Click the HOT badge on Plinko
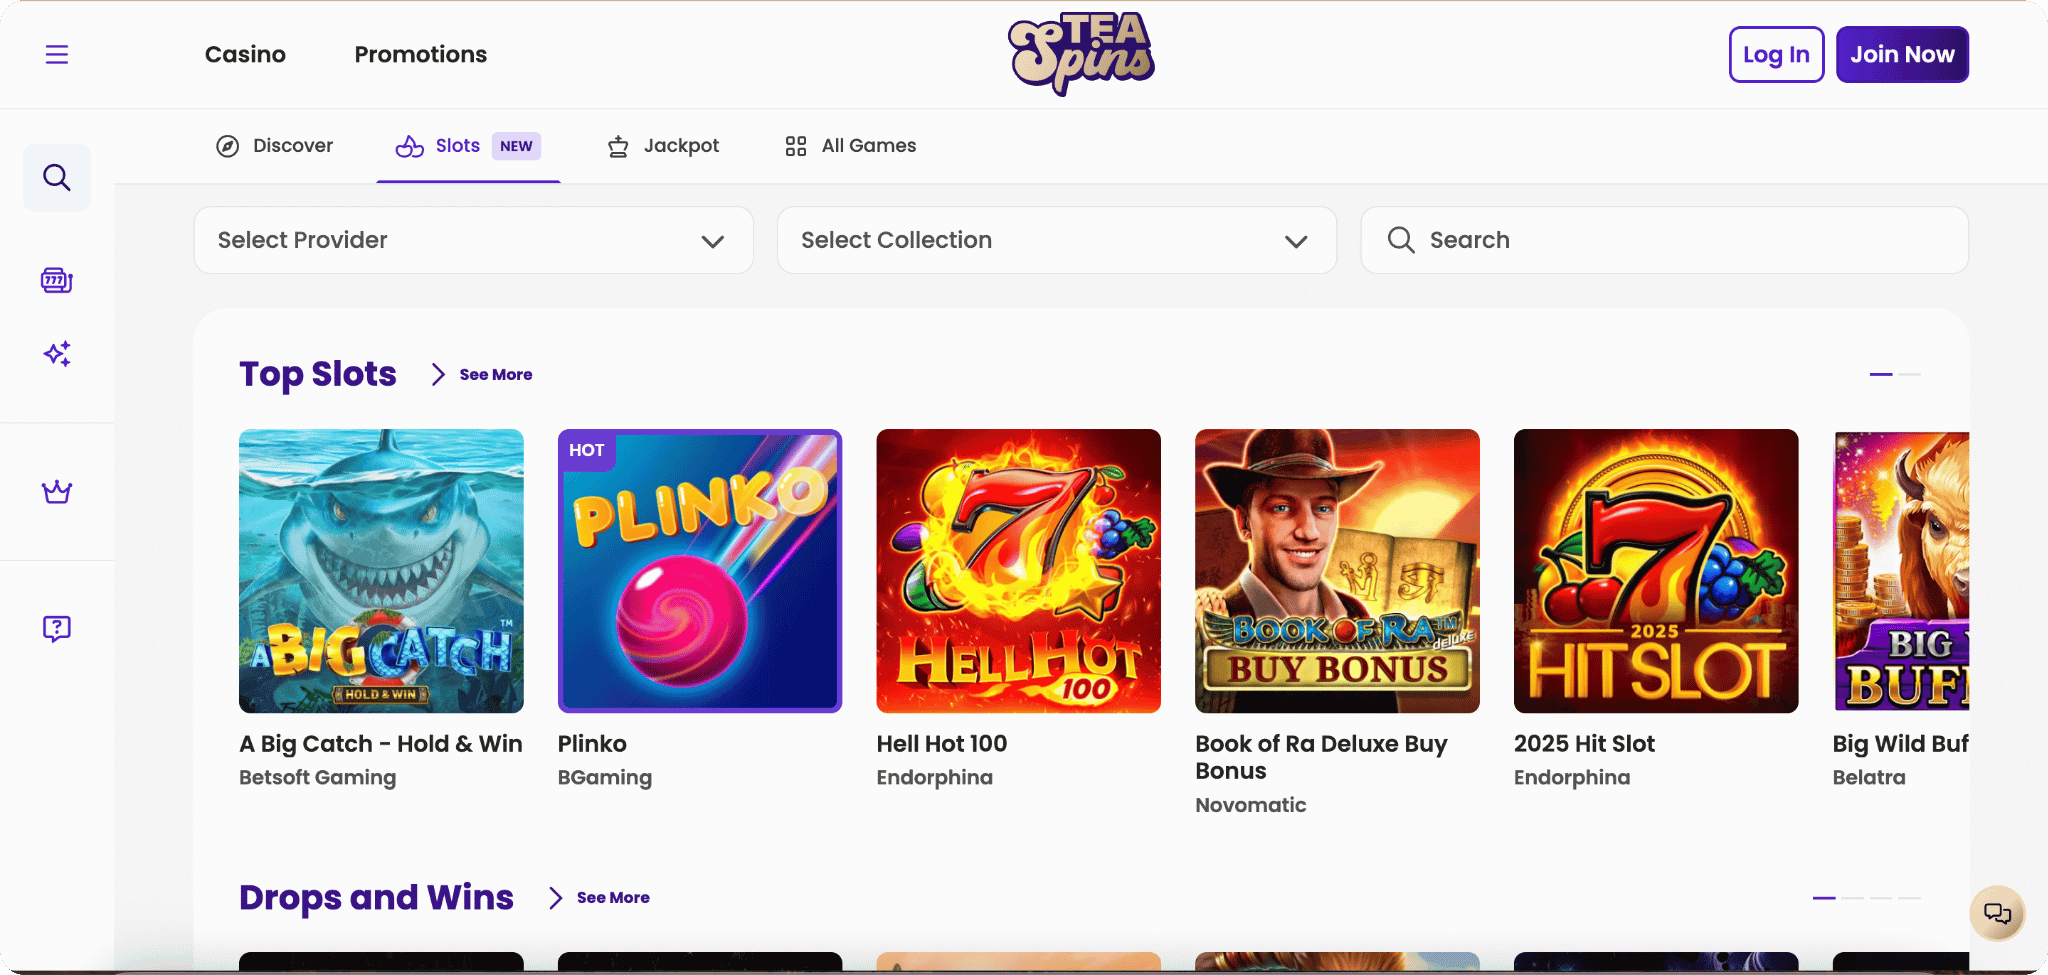Screen dimensions: 2048x975 coord(587,450)
